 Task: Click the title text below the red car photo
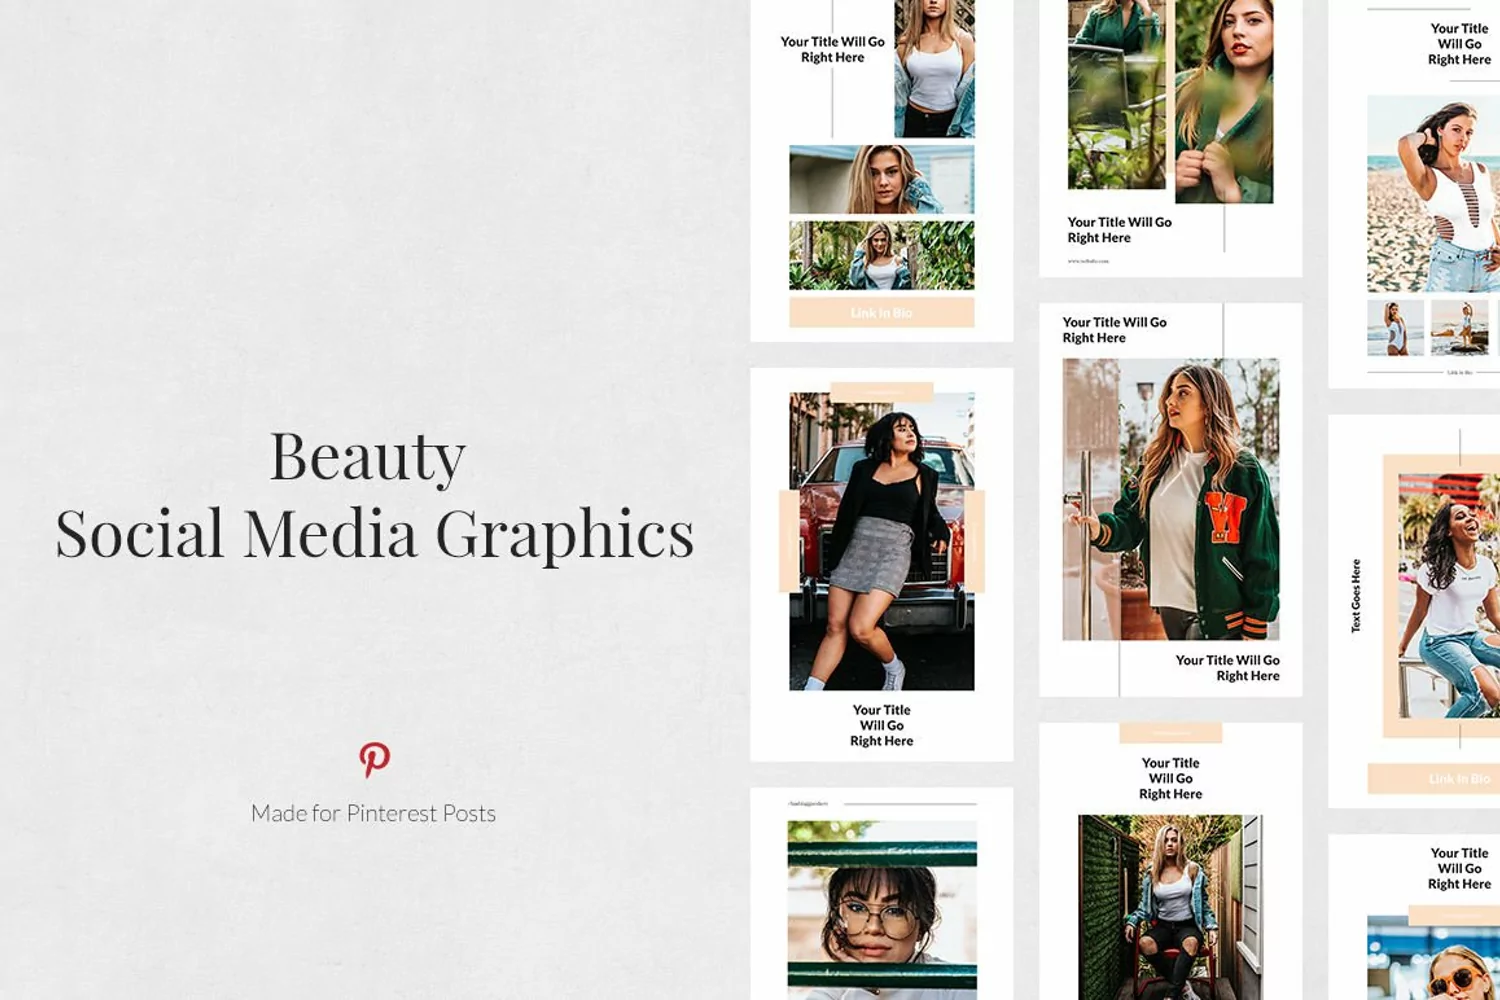pyautogui.click(x=881, y=725)
